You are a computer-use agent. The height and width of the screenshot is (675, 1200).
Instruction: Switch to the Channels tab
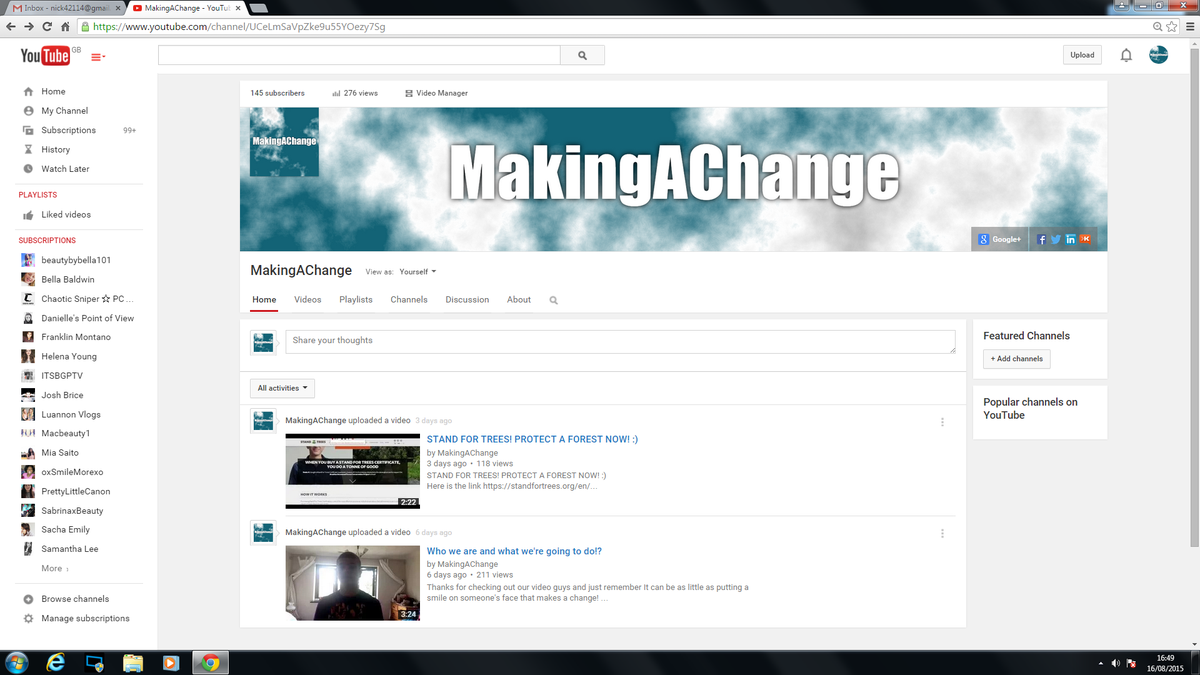tap(409, 300)
